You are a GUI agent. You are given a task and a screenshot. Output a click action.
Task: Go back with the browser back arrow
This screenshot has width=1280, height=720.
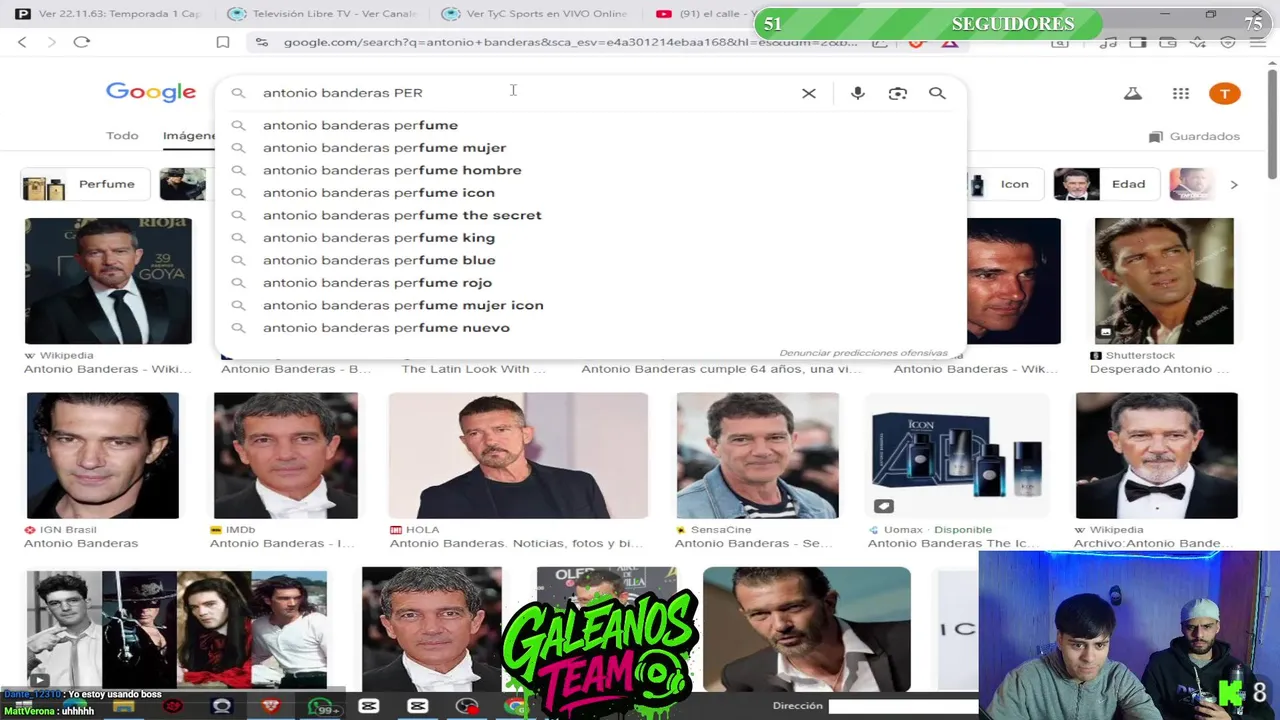click(x=22, y=42)
